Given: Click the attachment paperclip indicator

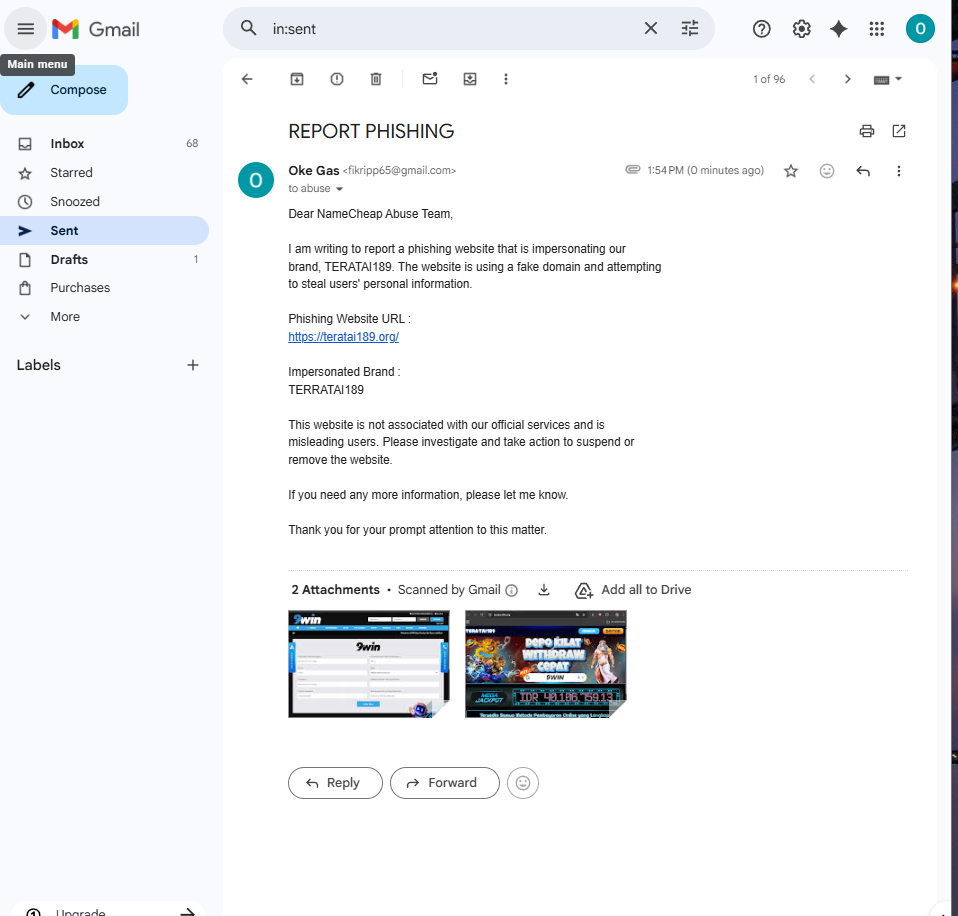Looking at the screenshot, I should point(632,169).
